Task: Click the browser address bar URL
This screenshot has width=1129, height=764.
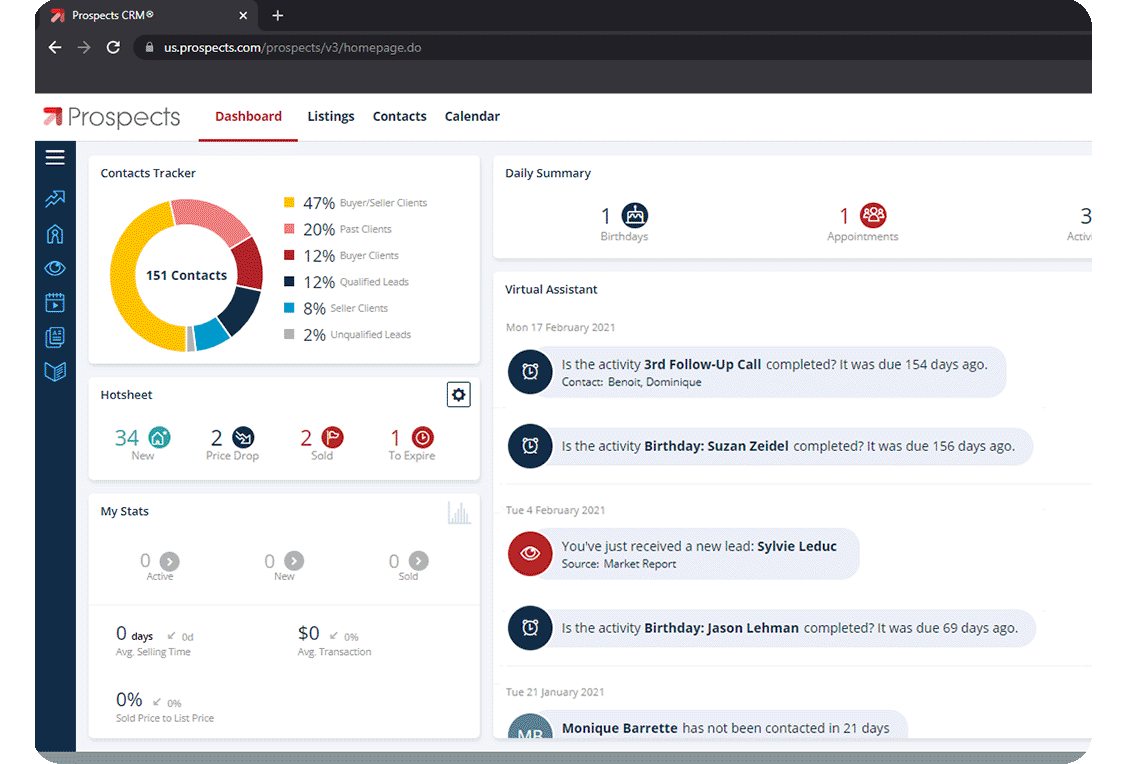Action: [292, 48]
